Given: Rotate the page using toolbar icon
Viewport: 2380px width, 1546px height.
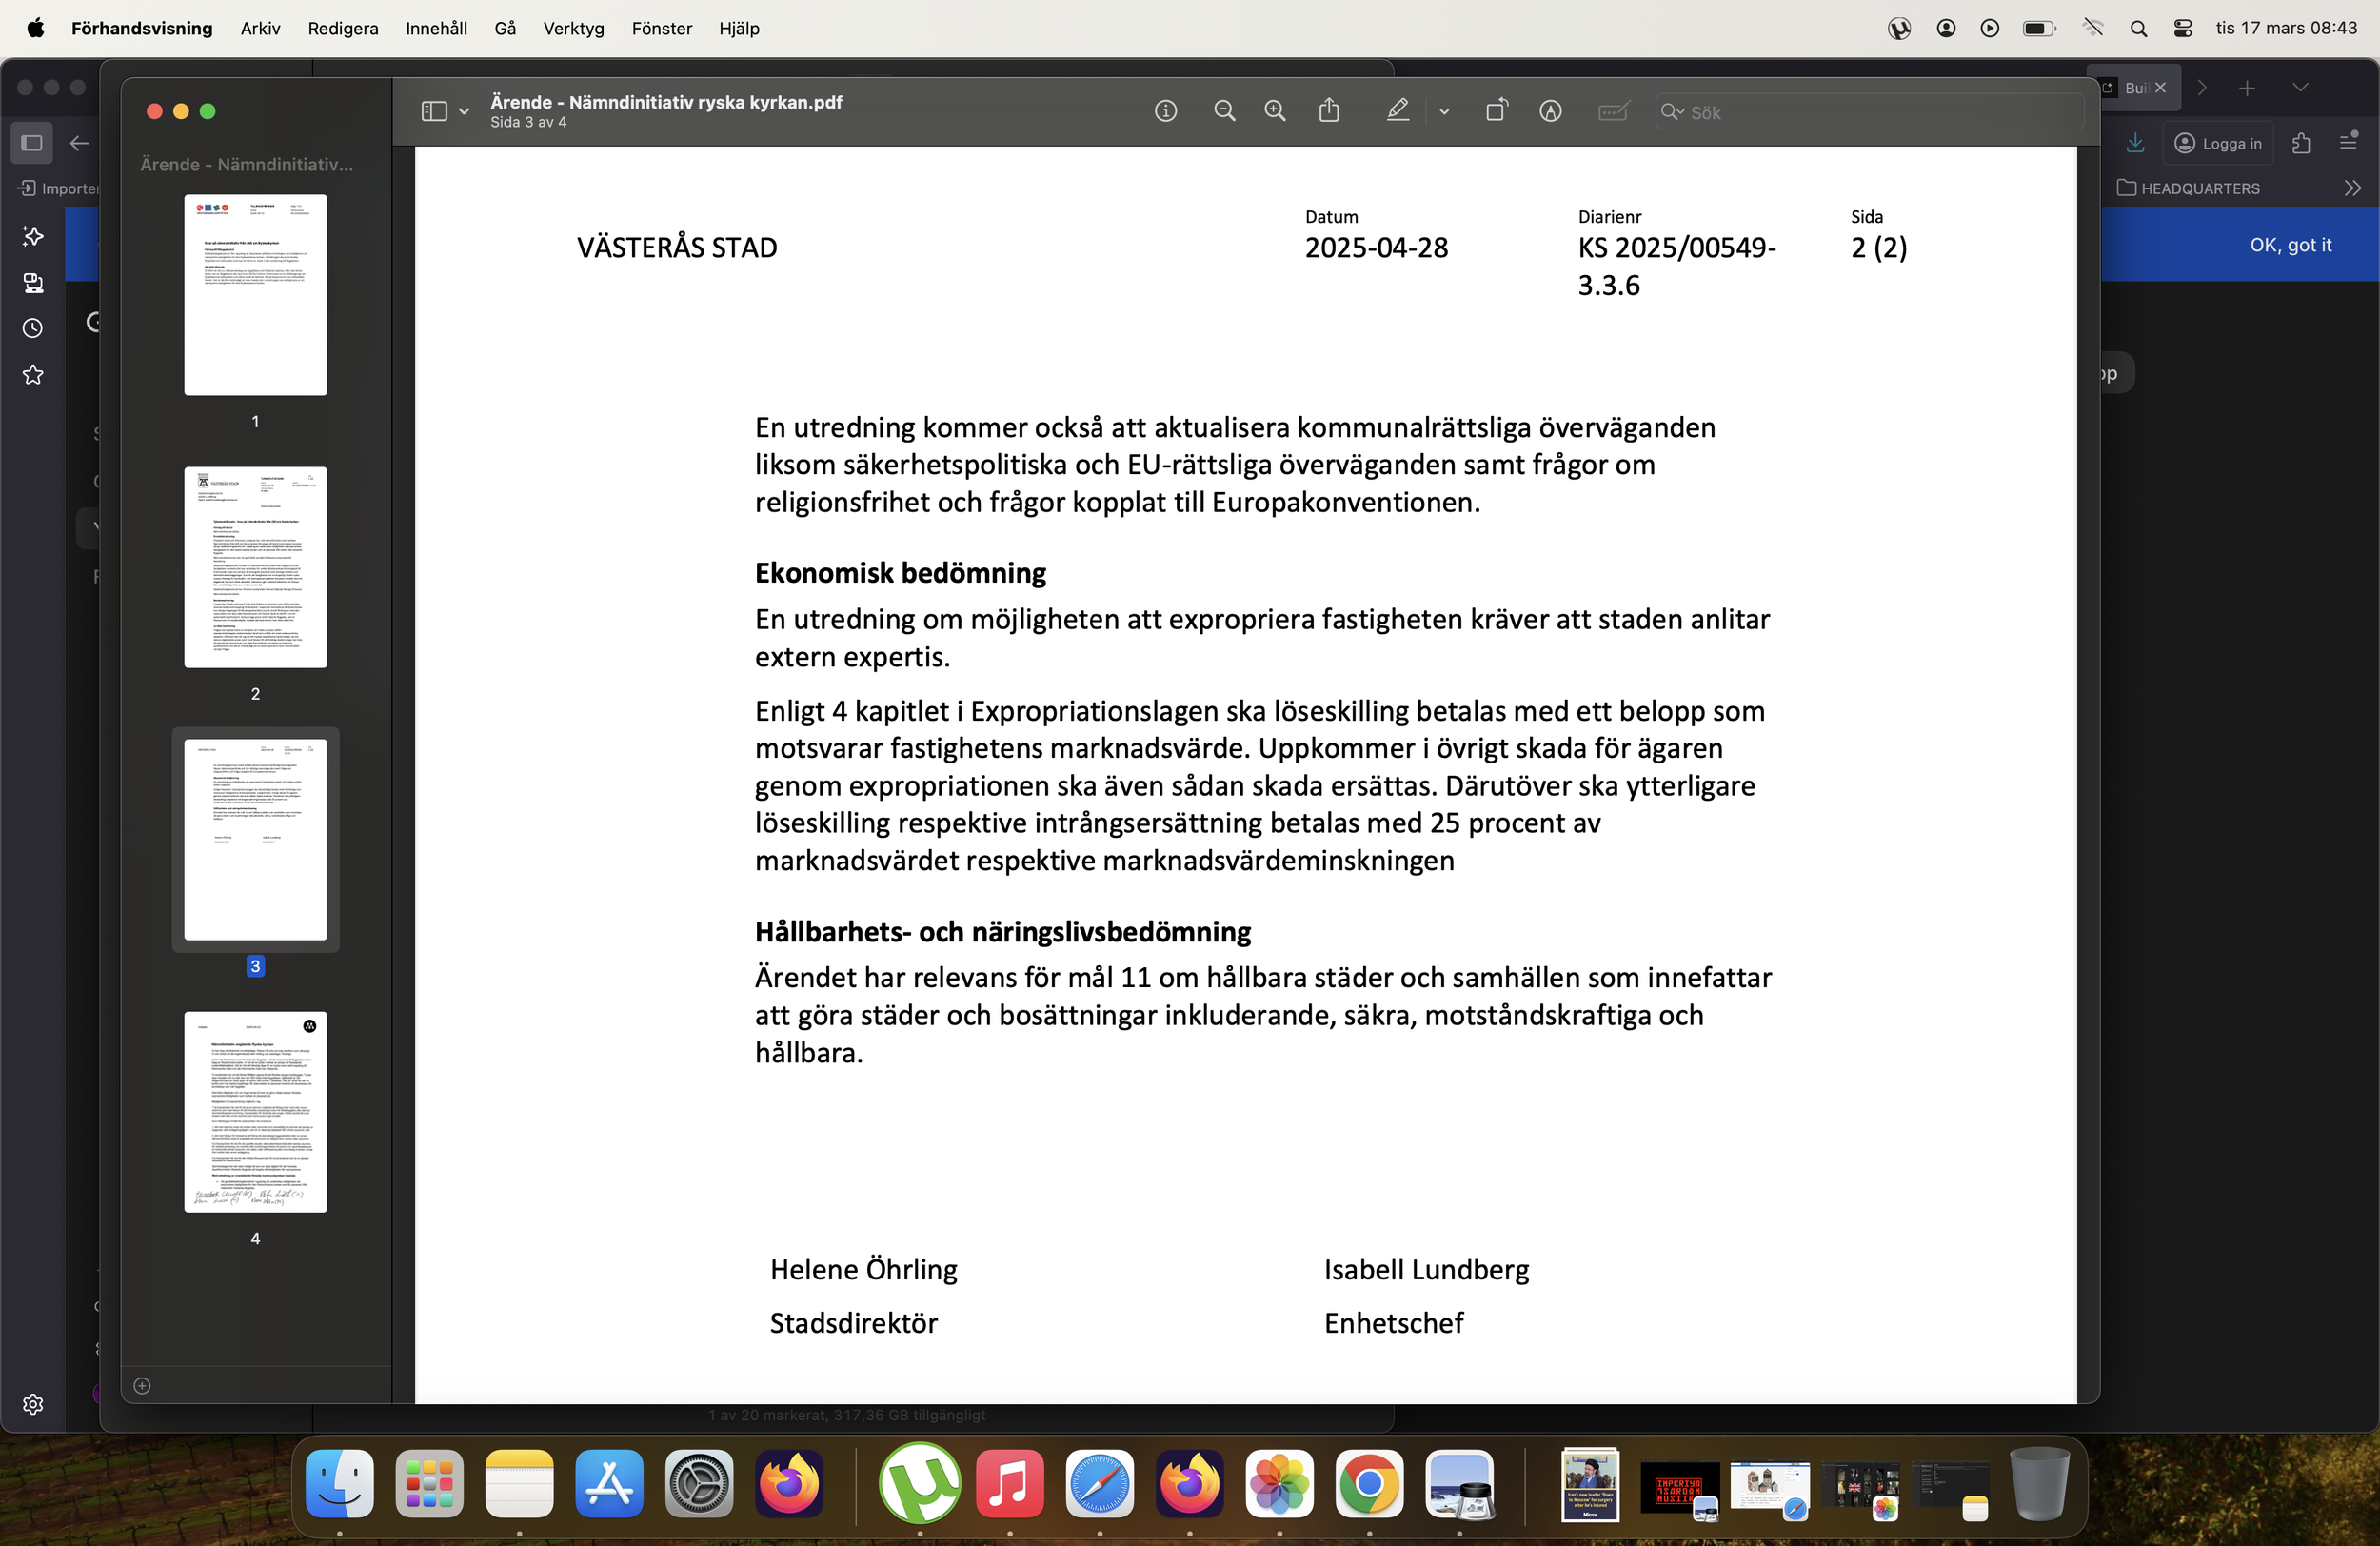Looking at the screenshot, I should pos(1496,111).
